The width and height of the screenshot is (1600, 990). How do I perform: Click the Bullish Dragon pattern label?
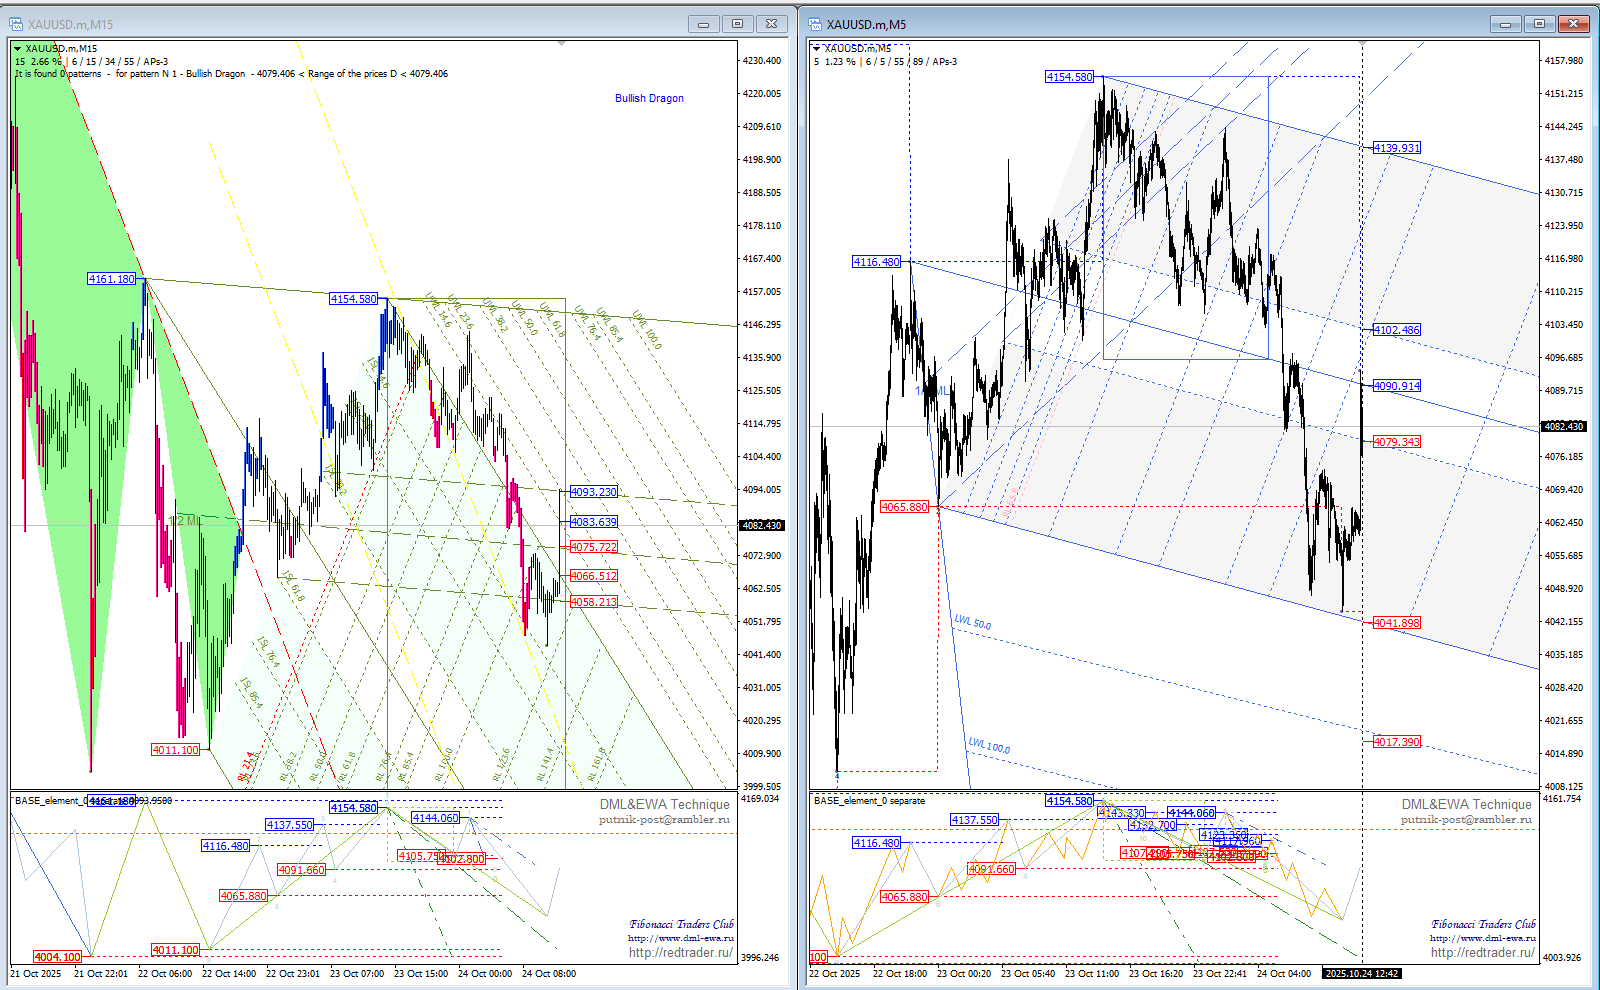coord(649,98)
